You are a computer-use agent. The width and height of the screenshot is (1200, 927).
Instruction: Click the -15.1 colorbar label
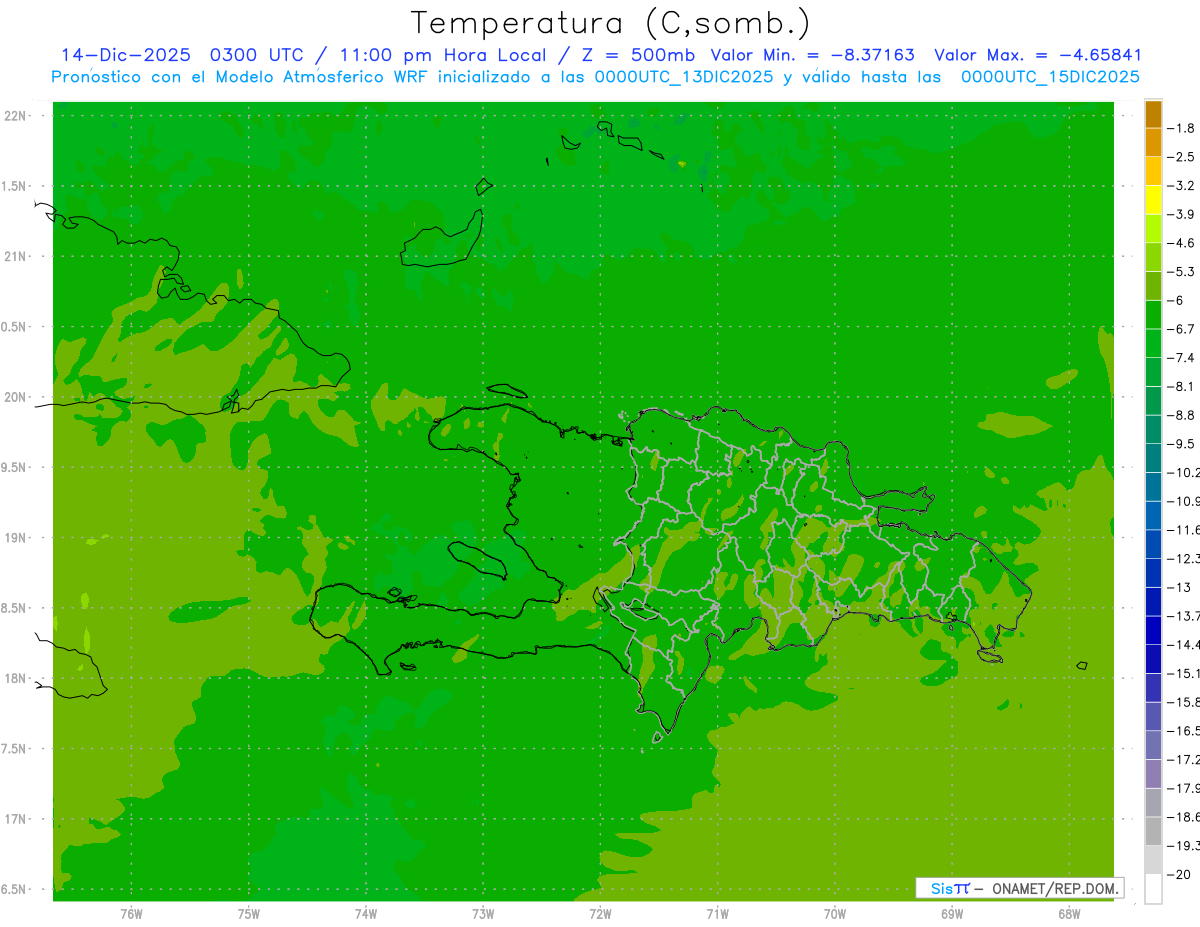pyautogui.click(x=1183, y=673)
